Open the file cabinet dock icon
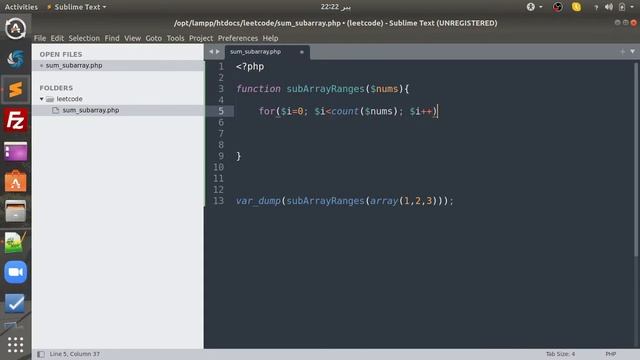Image resolution: width=640 pixels, height=360 pixels. pyautogui.click(x=16, y=211)
